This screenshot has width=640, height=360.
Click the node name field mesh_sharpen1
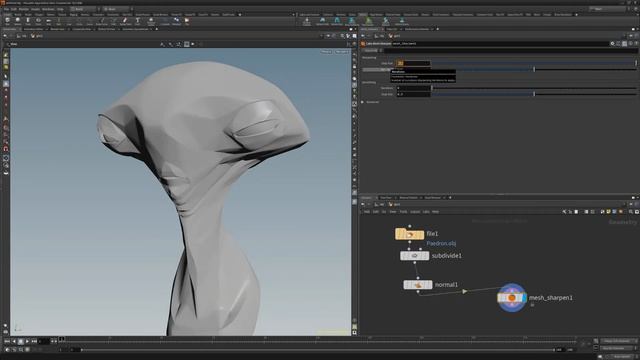[499, 43]
